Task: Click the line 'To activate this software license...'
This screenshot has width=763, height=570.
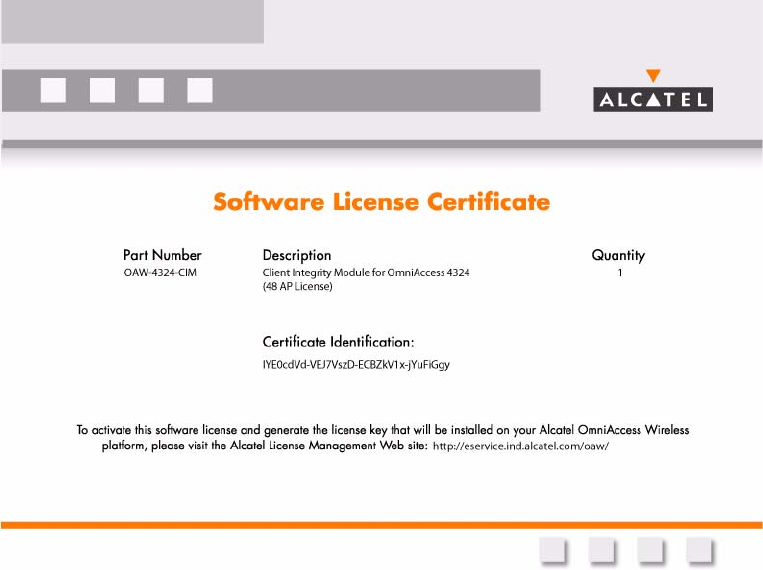Action: 382,430
